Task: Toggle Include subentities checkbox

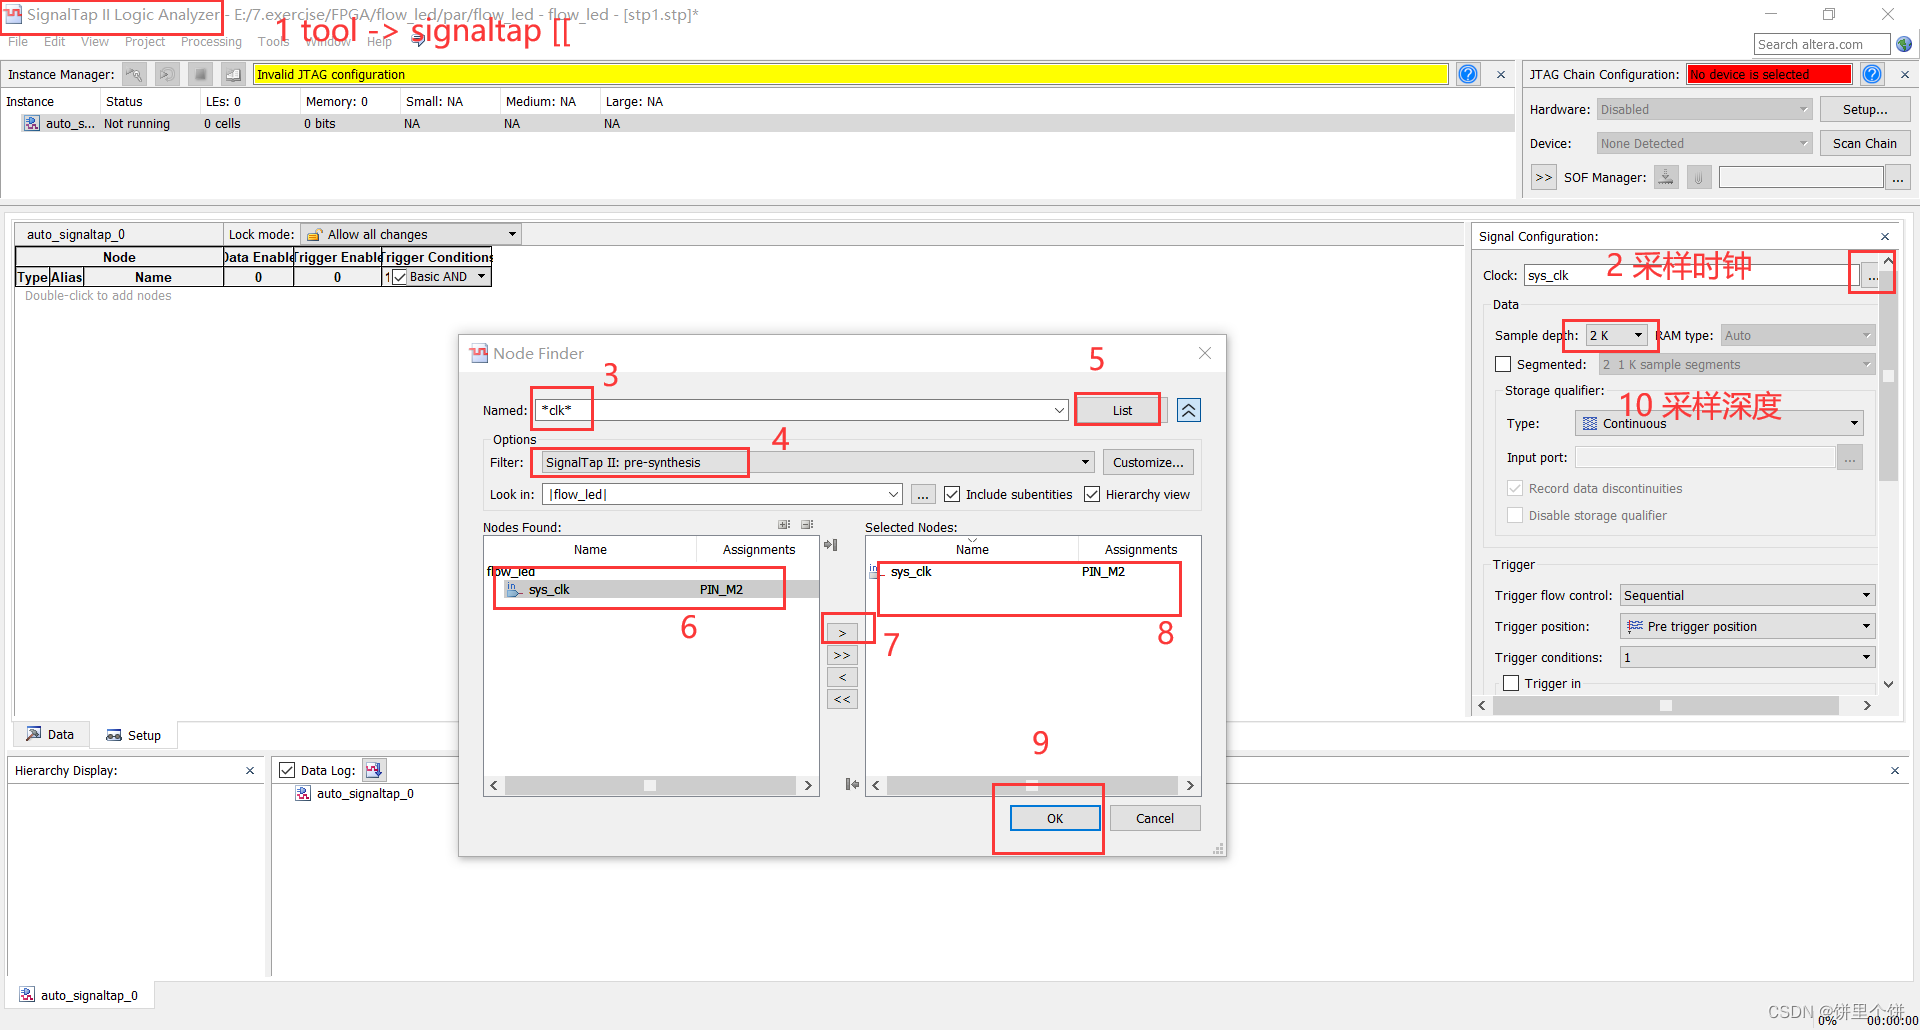Action: [952, 494]
